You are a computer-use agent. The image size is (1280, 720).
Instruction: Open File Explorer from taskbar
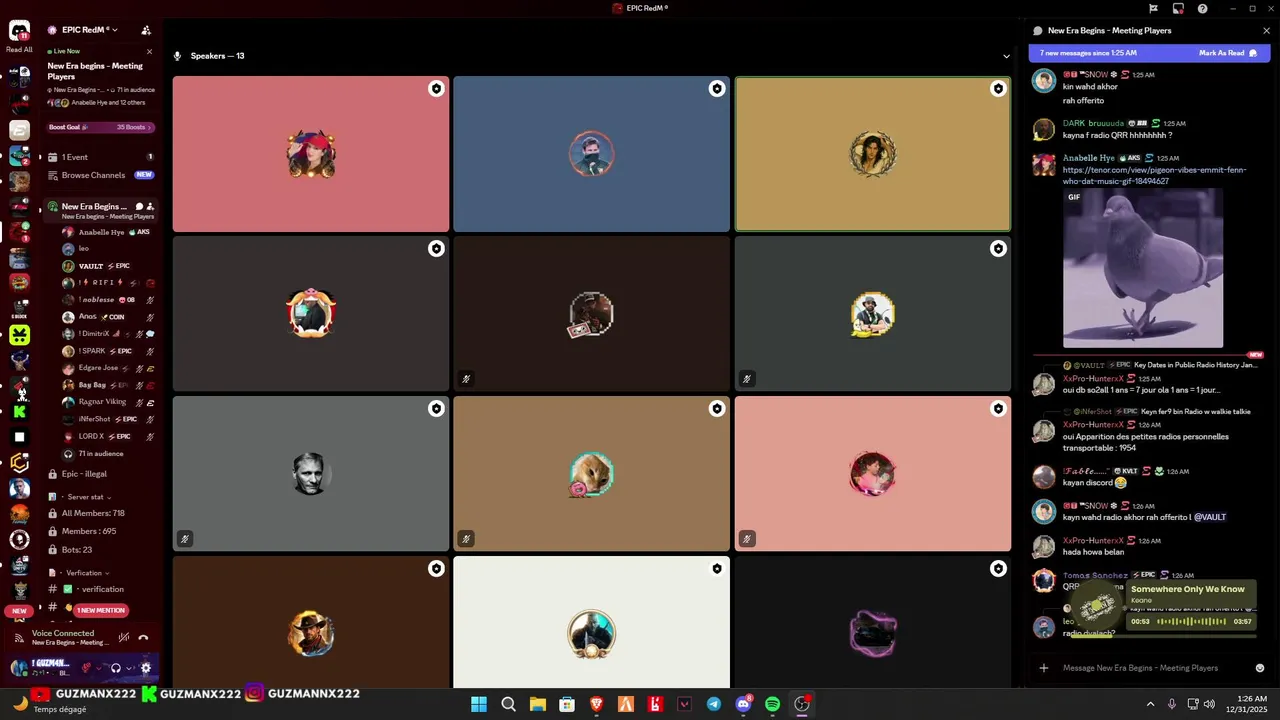pos(538,704)
